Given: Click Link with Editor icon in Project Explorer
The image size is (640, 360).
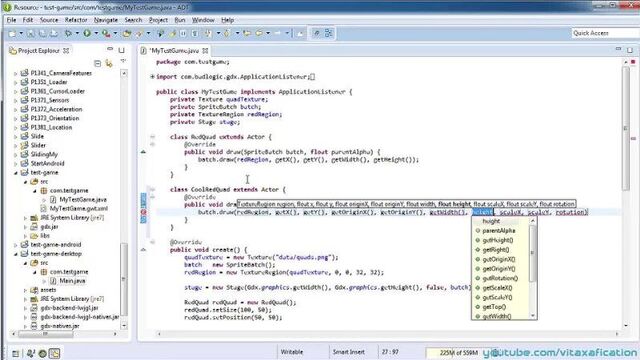Looking at the screenshot, I should point(109,63).
